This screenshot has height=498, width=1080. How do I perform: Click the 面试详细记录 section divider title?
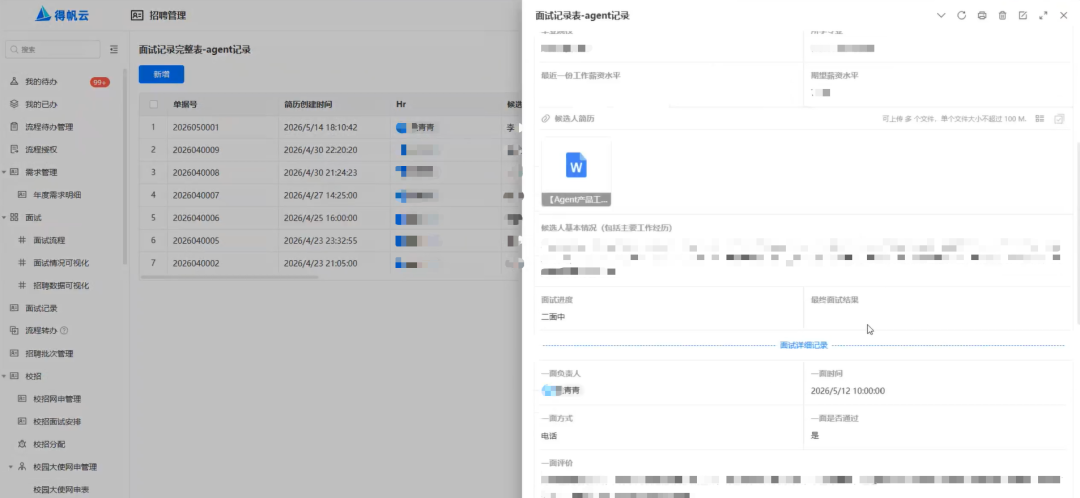point(803,345)
